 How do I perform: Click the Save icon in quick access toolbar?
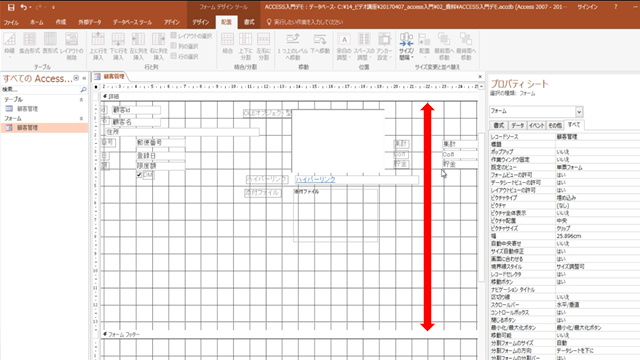[x=11, y=7]
